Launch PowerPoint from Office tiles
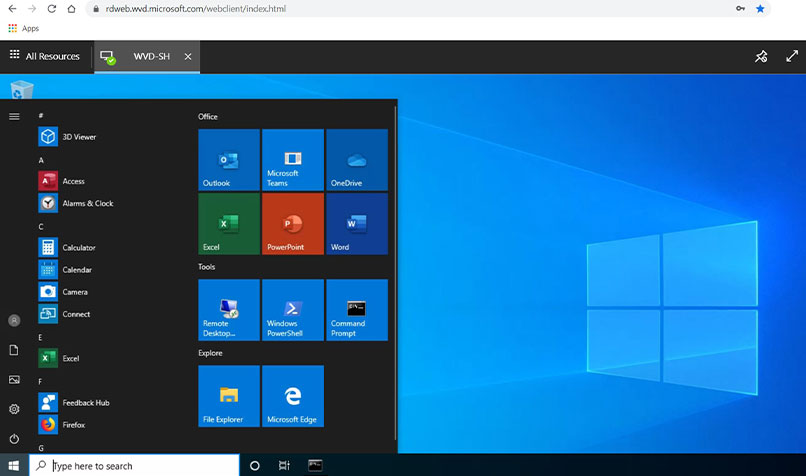 point(292,224)
